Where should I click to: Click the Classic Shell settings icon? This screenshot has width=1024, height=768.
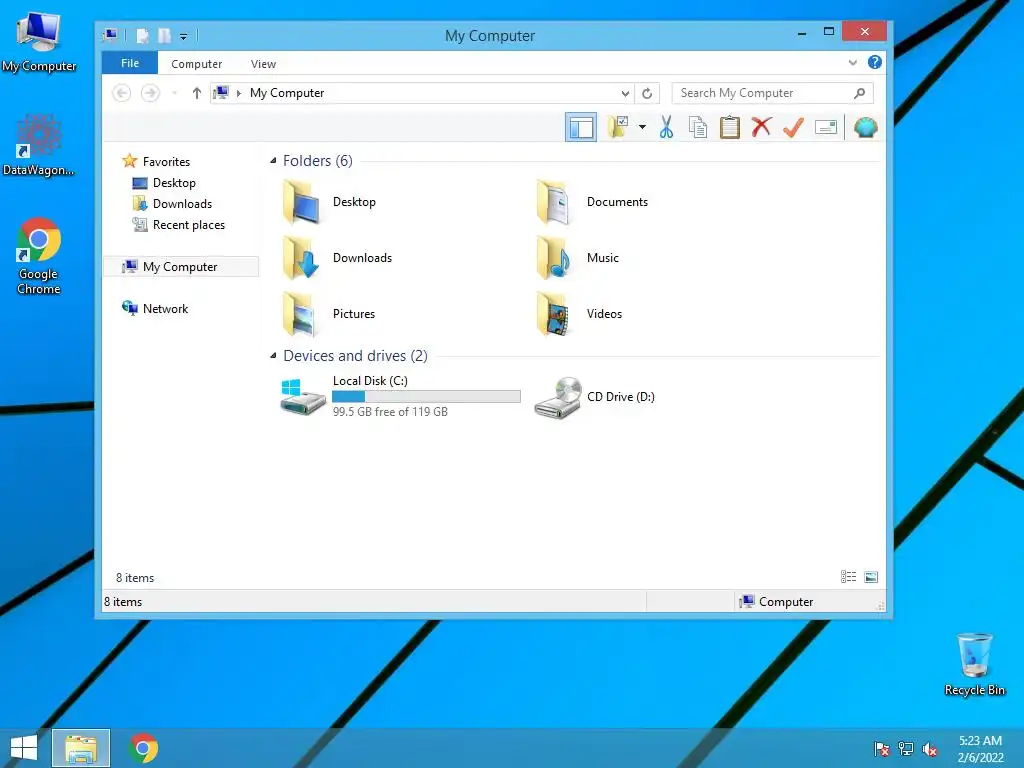865,127
